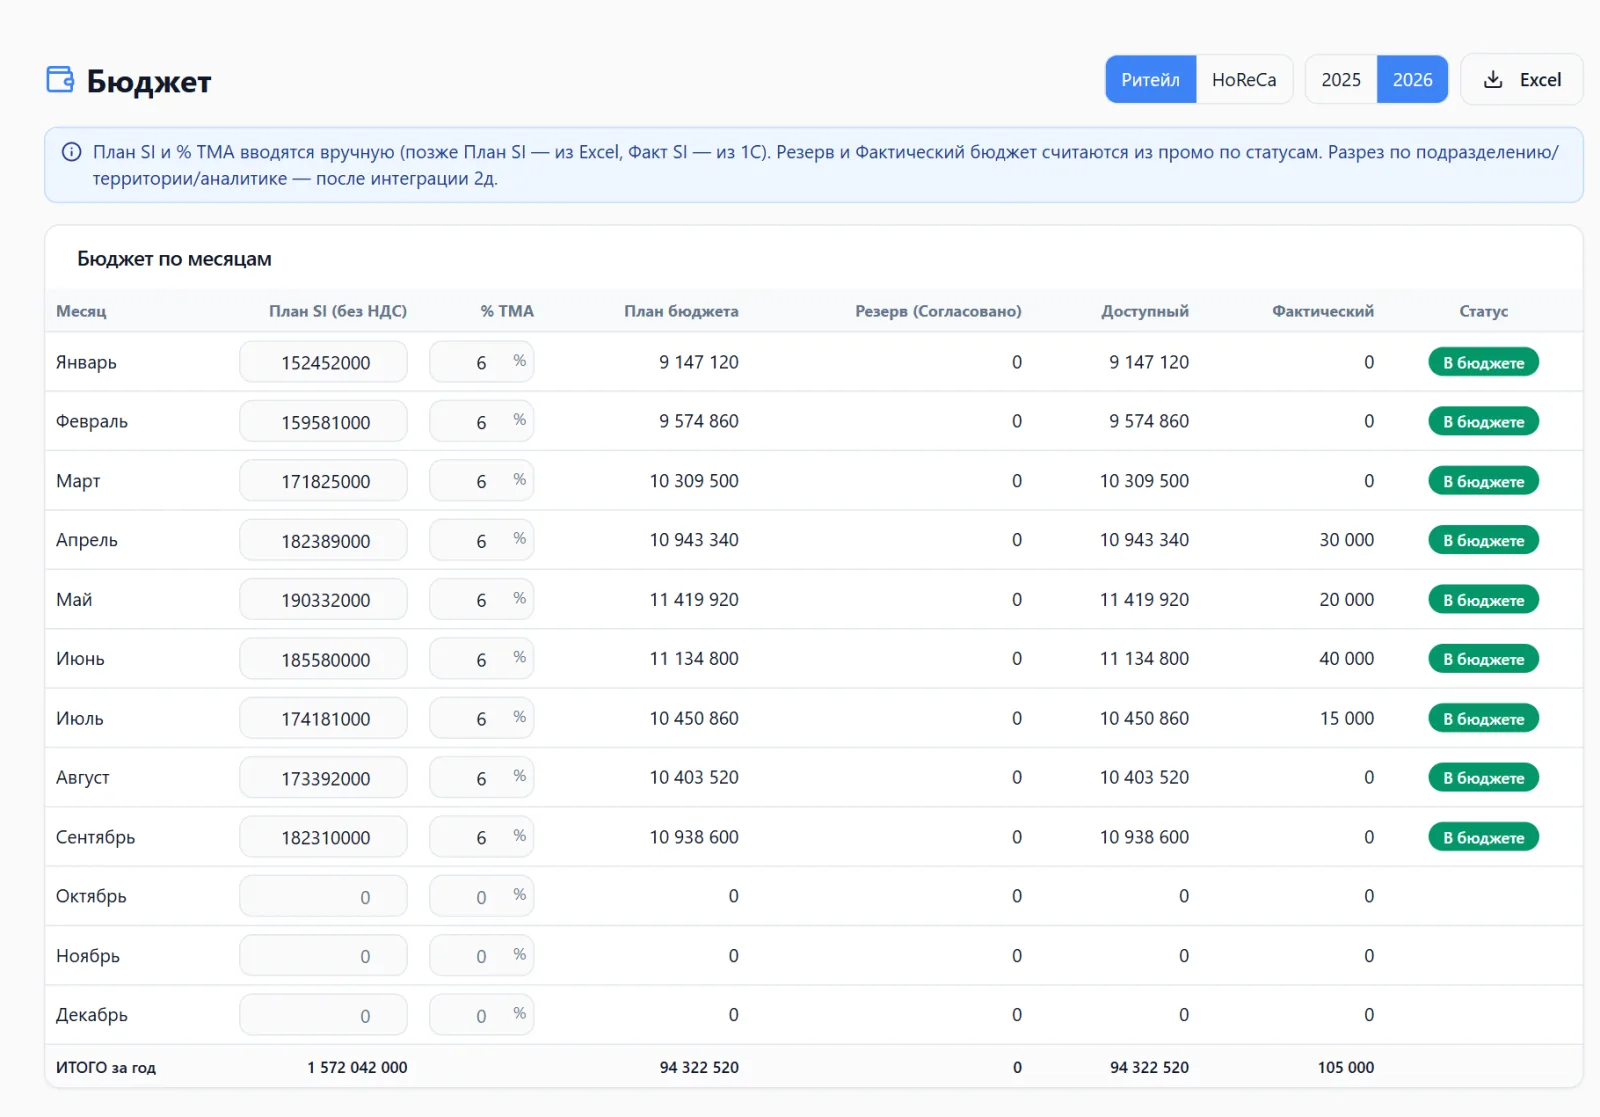This screenshot has height=1117, width=1600.
Task: Click В бюджете status badge for Январь
Action: [x=1483, y=362]
